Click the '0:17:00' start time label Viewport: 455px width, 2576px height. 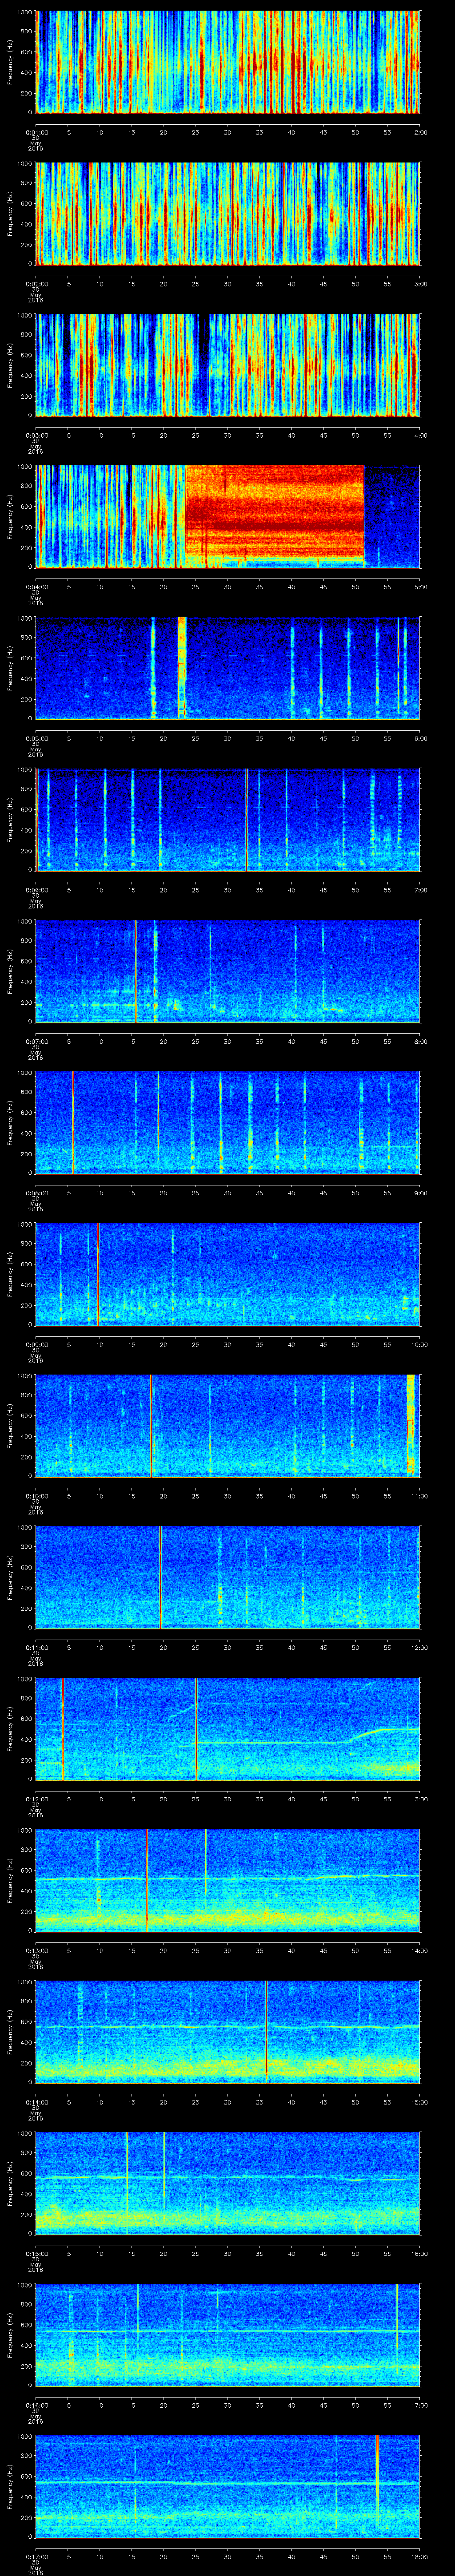(36, 2557)
